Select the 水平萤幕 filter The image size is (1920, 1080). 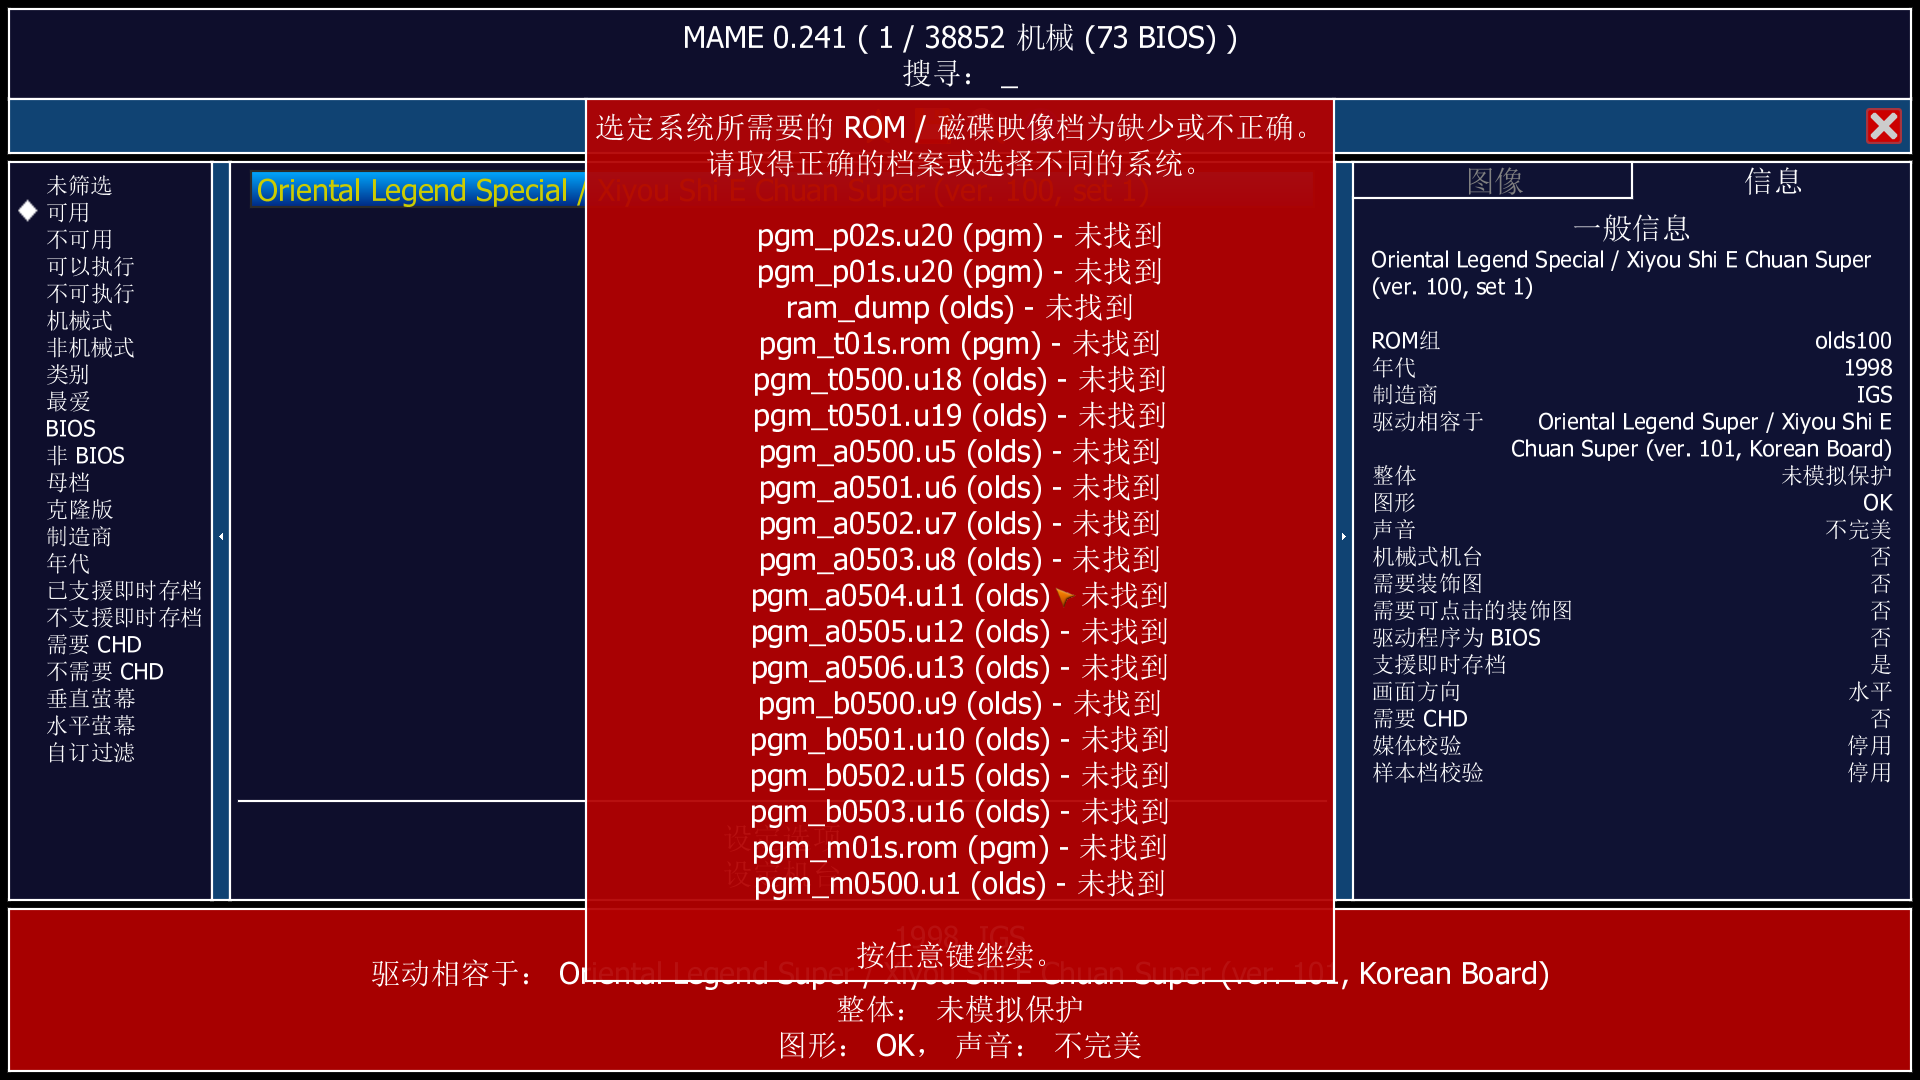pos(90,725)
